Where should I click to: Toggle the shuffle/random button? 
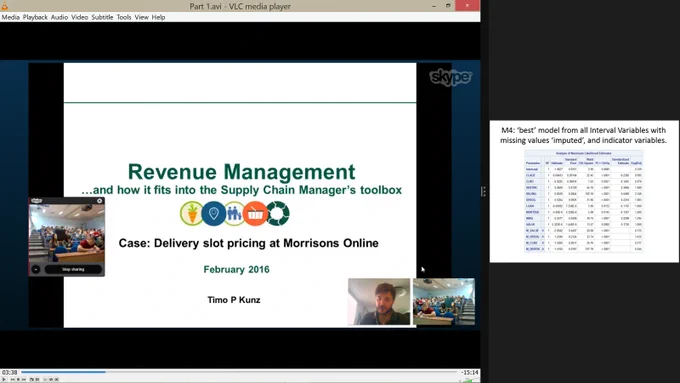click(56, 380)
